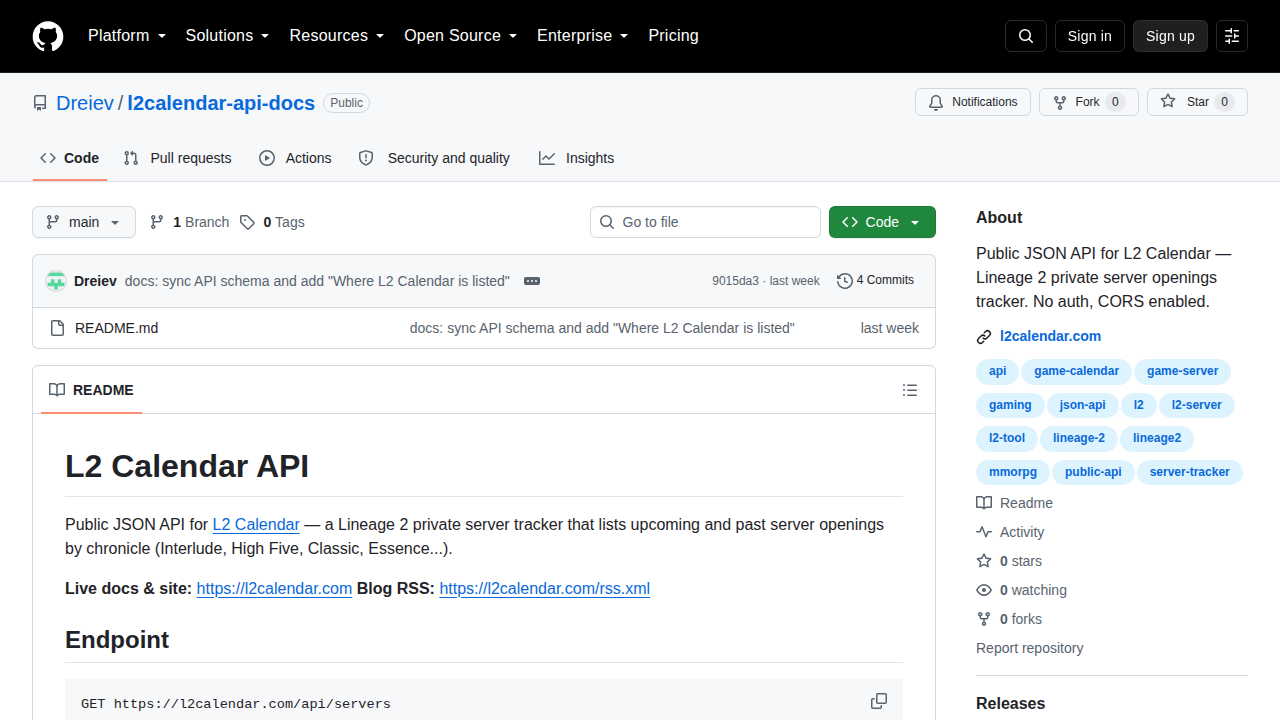Open the Activity link in sidebar
The width and height of the screenshot is (1280, 720).
1010,532
